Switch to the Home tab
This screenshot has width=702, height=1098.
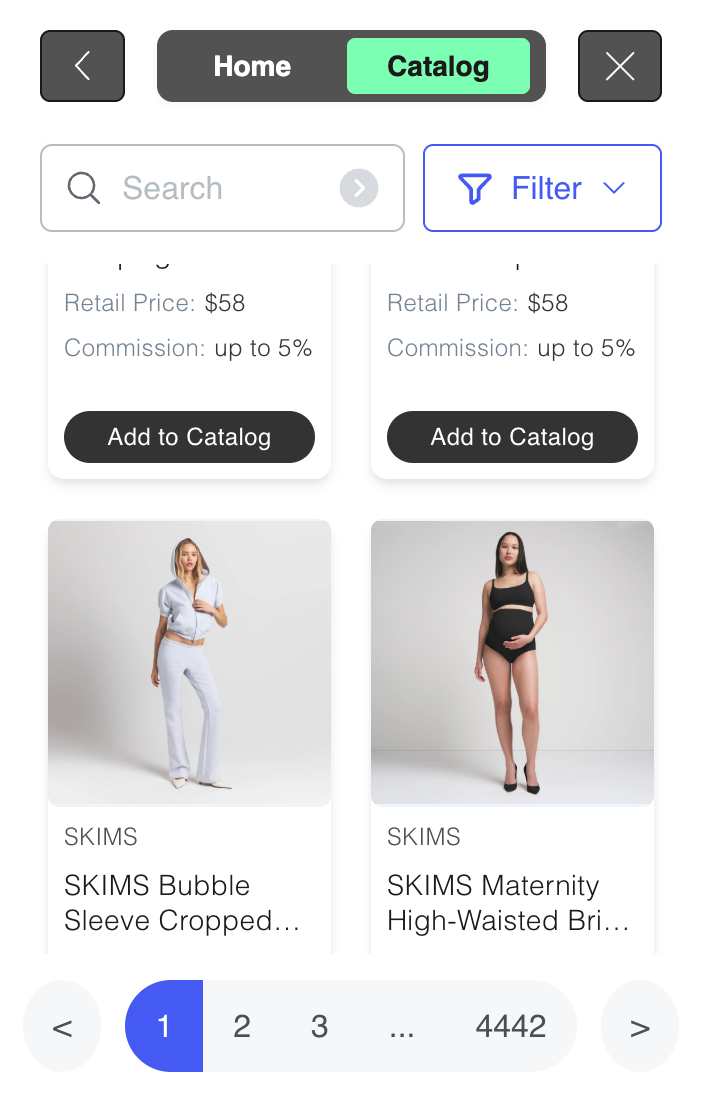(x=252, y=66)
